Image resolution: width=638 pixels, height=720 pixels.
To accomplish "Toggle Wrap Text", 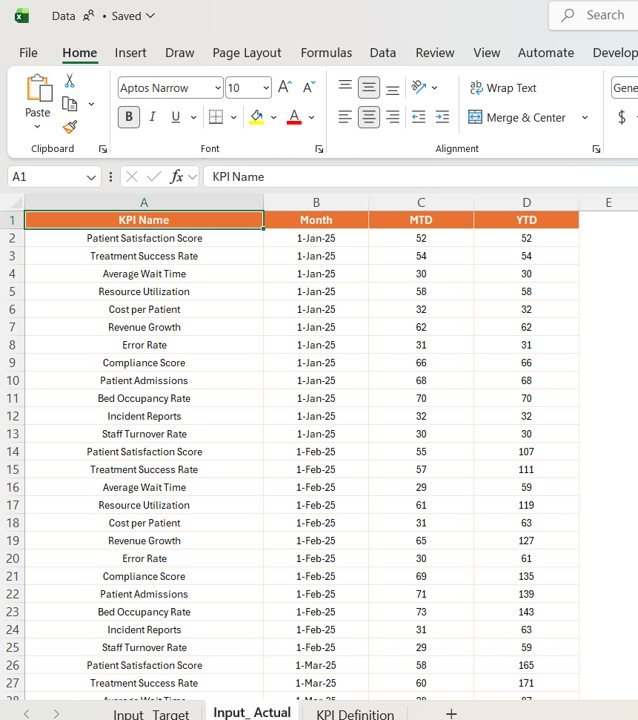I will tap(503, 88).
